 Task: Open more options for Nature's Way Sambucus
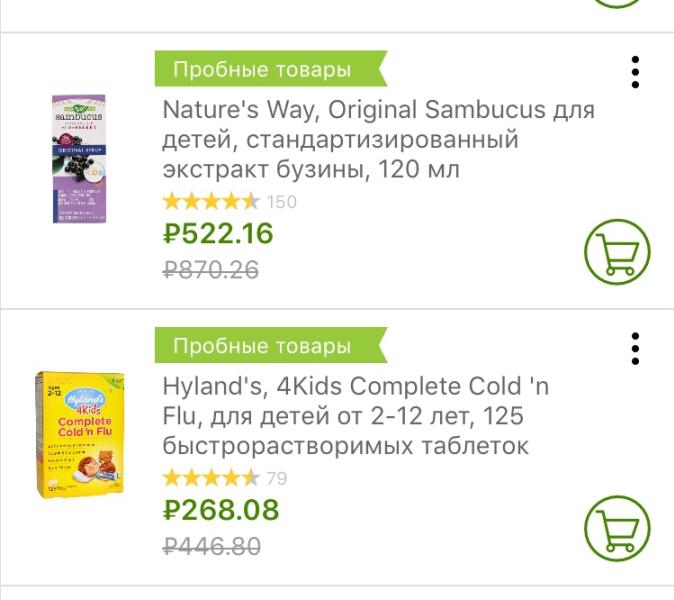[635, 72]
